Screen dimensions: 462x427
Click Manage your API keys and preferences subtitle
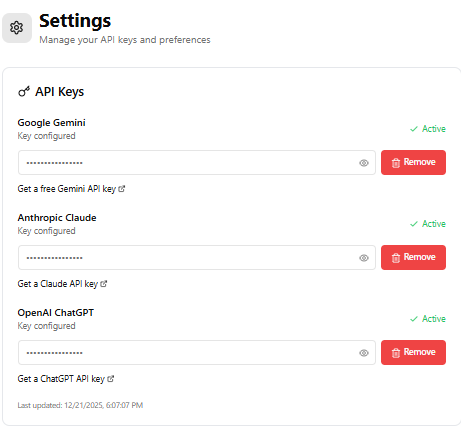pos(125,40)
